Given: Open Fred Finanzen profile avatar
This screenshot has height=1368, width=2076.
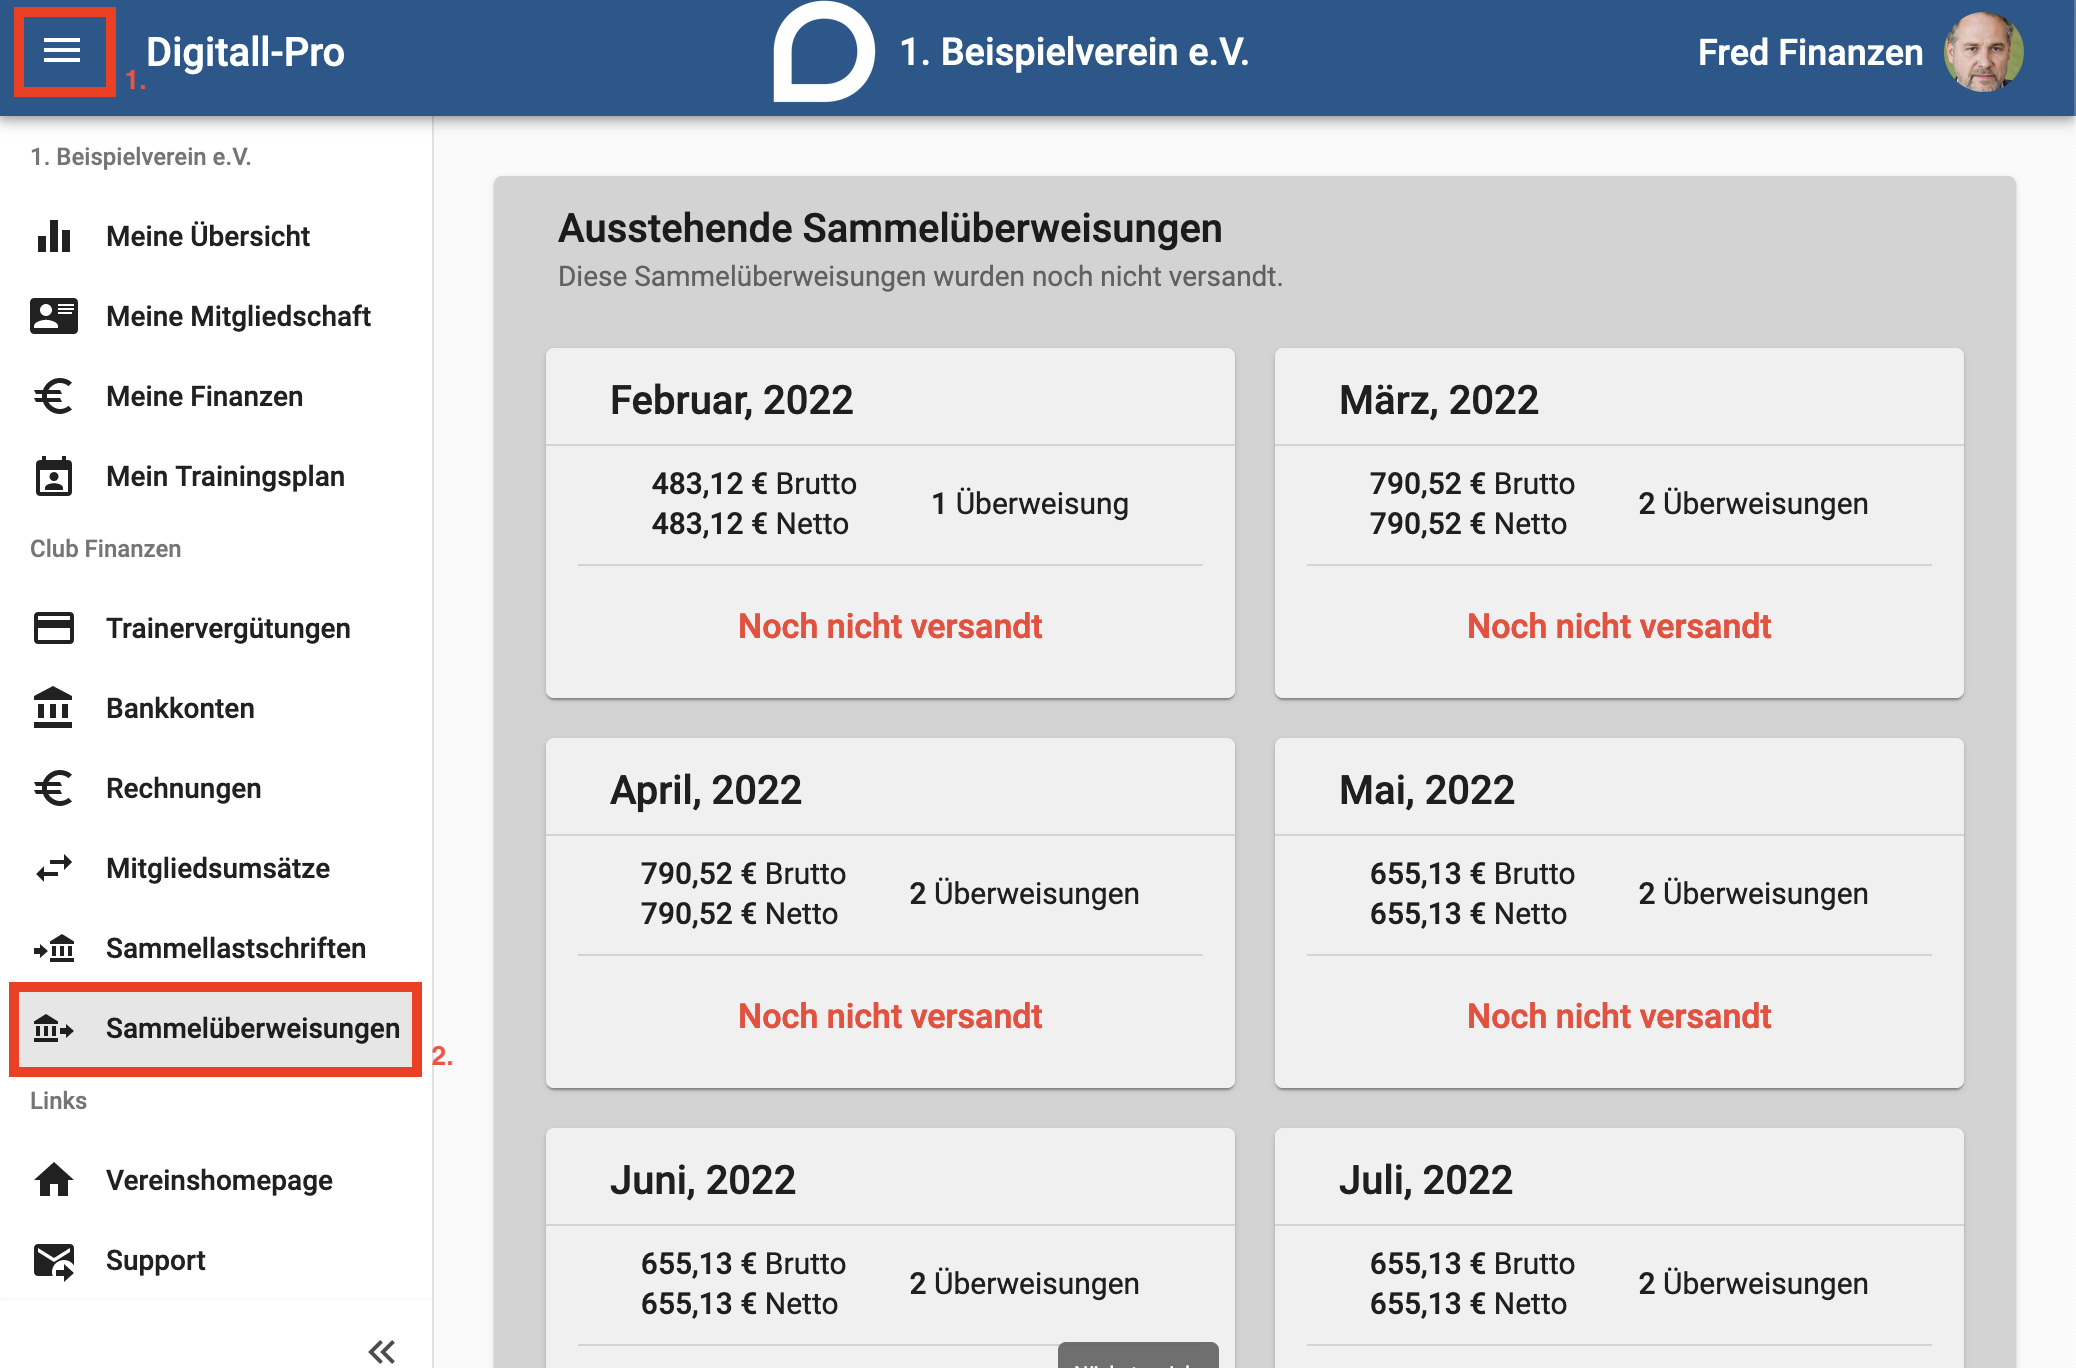Looking at the screenshot, I should [x=1983, y=52].
